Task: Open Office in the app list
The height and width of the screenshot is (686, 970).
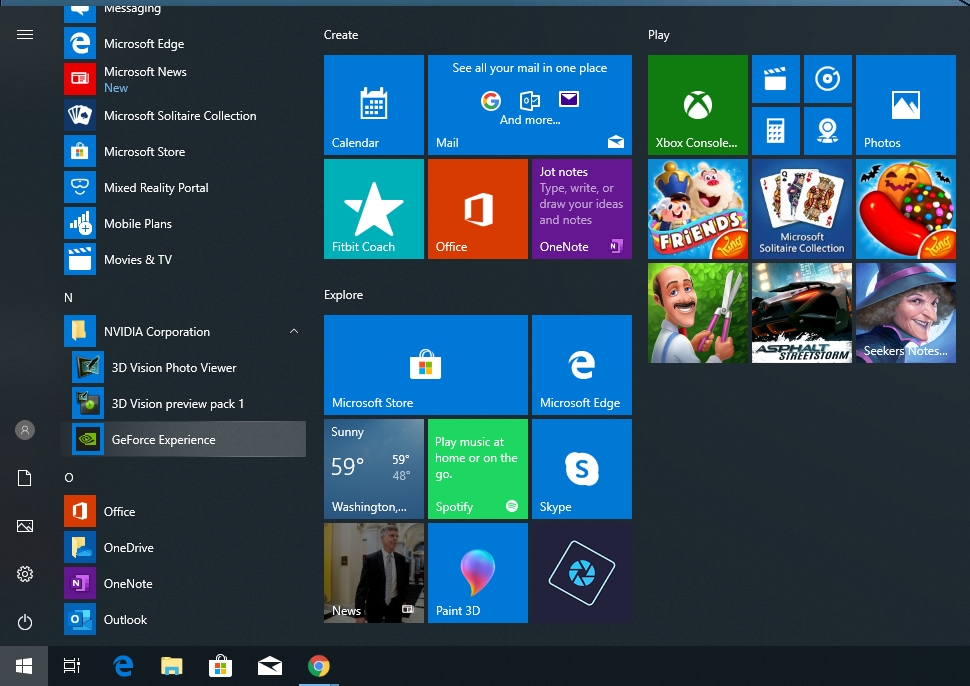Action: pyautogui.click(x=184, y=512)
